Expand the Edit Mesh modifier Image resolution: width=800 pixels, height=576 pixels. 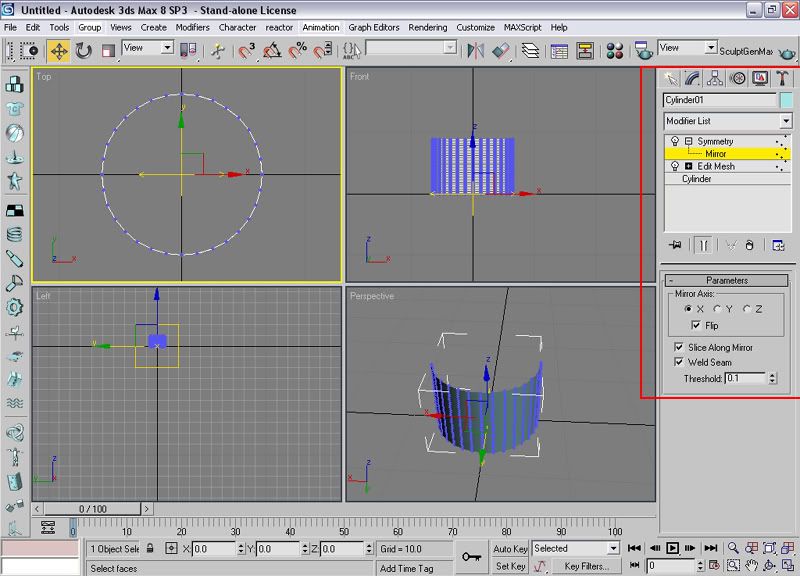coord(688,166)
